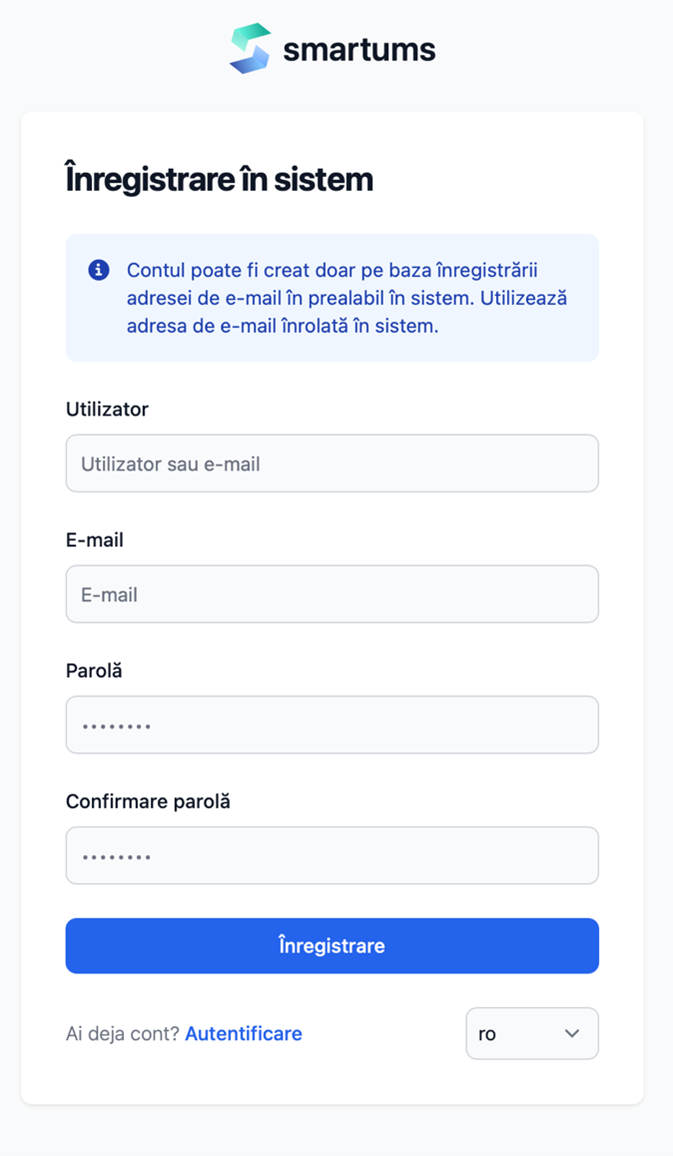The image size is (673, 1156).
Task: Focus the Confirmare parolă input field
Action: [332, 856]
